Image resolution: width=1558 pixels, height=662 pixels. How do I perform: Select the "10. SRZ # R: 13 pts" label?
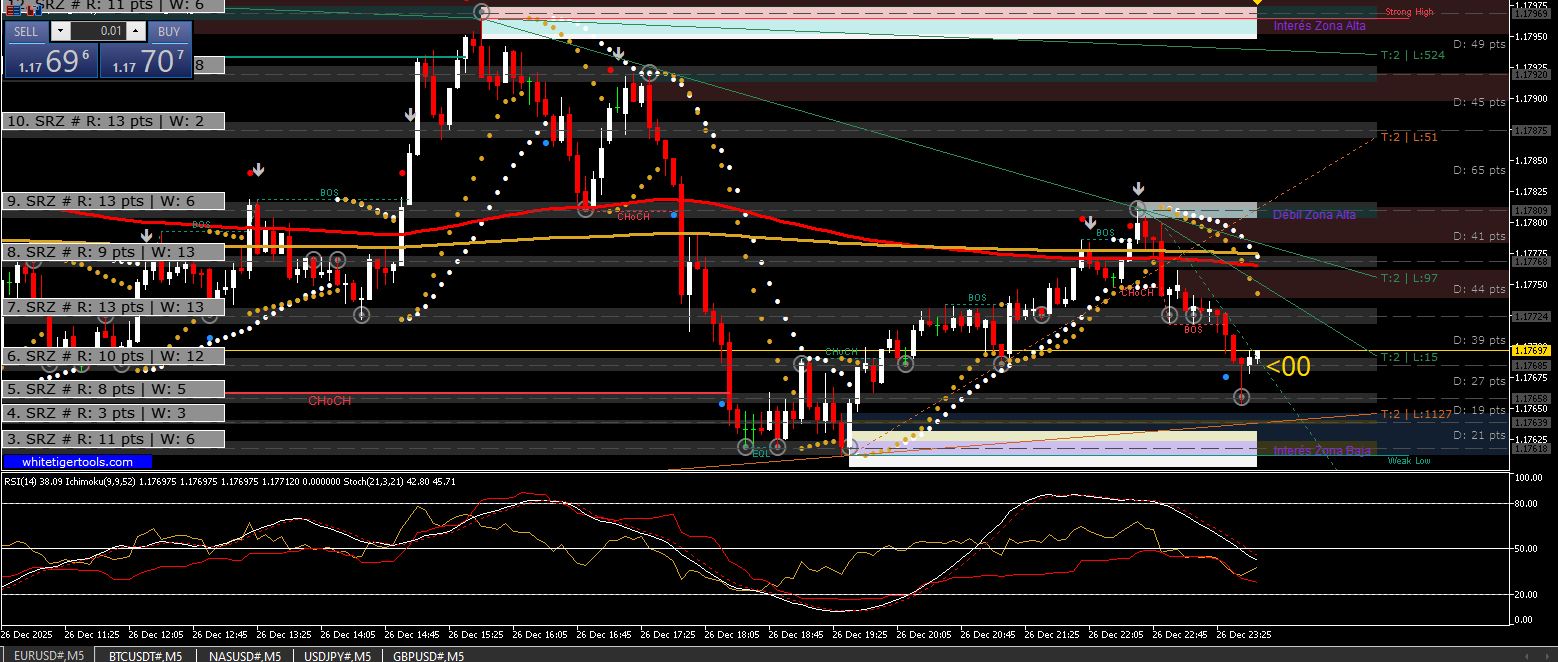pyautogui.click(x=113, y=121)
